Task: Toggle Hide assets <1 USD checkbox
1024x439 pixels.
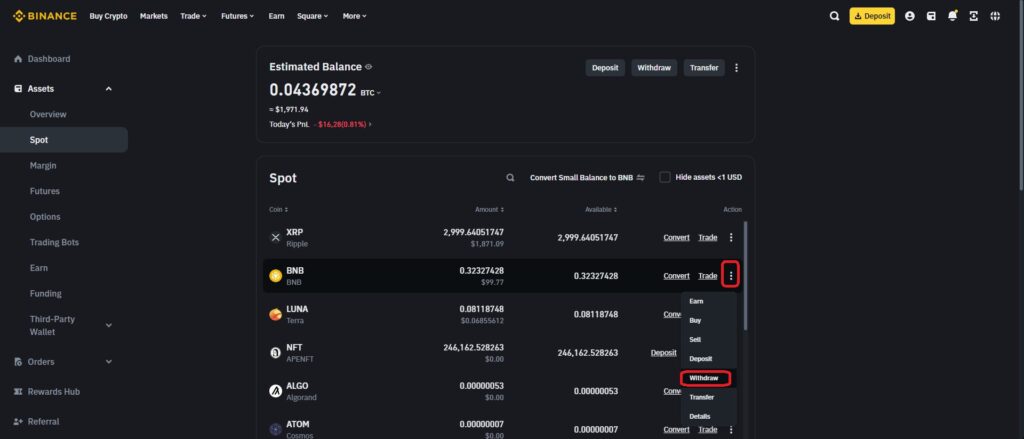Action: 665,177
